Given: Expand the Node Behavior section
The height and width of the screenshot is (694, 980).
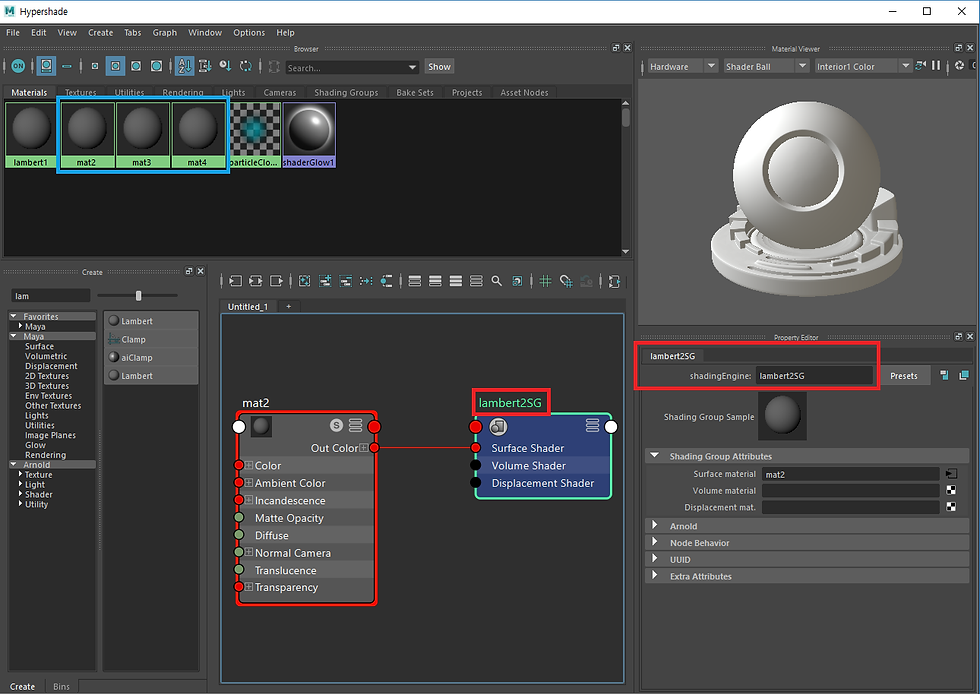Looking at the screenshot, I should [654, 542].
